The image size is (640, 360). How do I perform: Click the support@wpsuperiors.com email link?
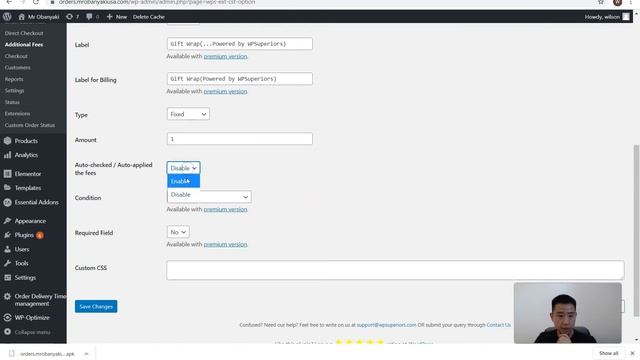[386, 325]
